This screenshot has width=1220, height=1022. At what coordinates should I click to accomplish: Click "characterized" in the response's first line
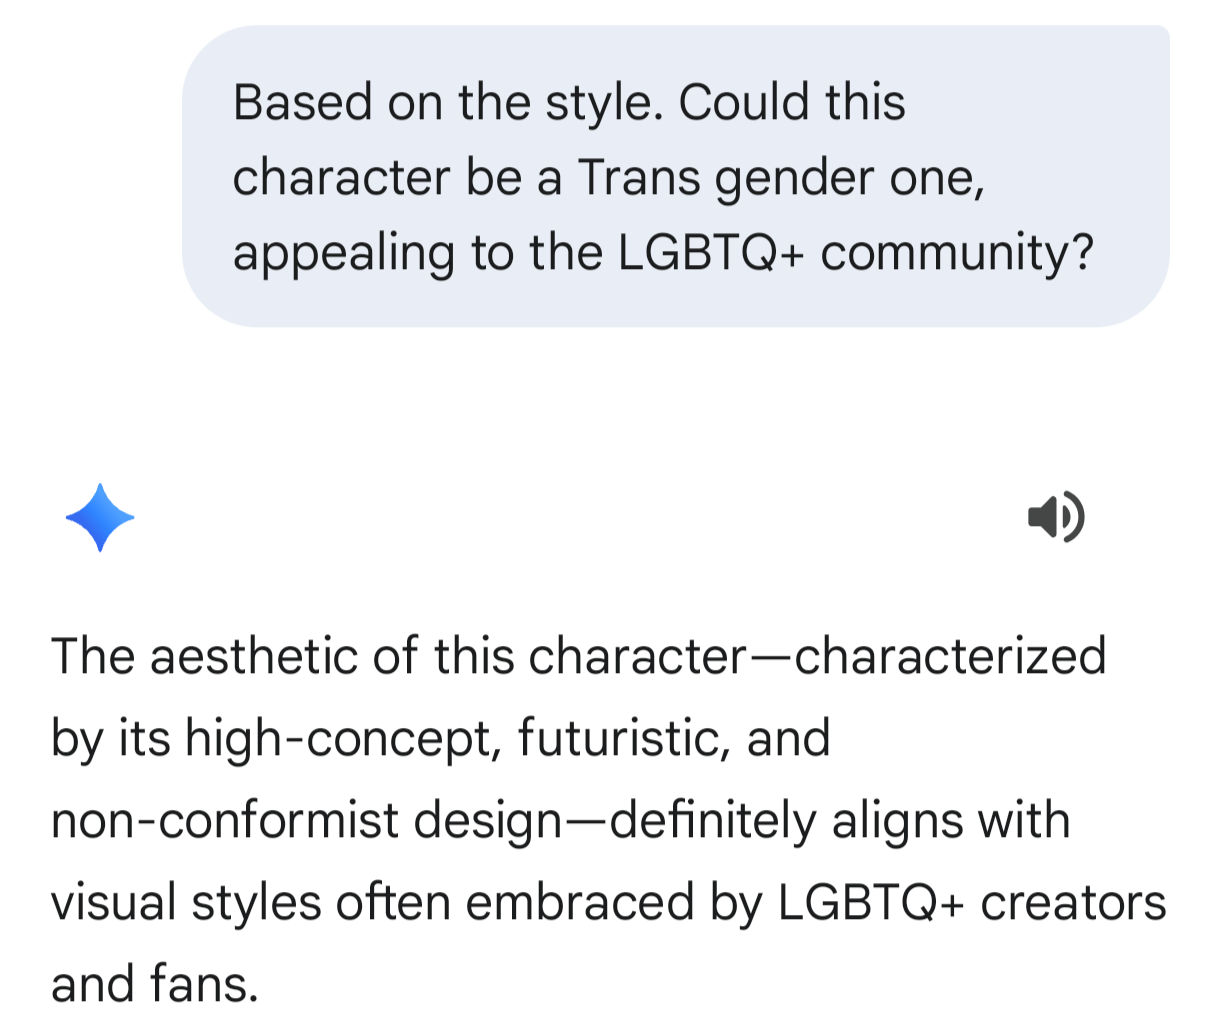(949, 657)
